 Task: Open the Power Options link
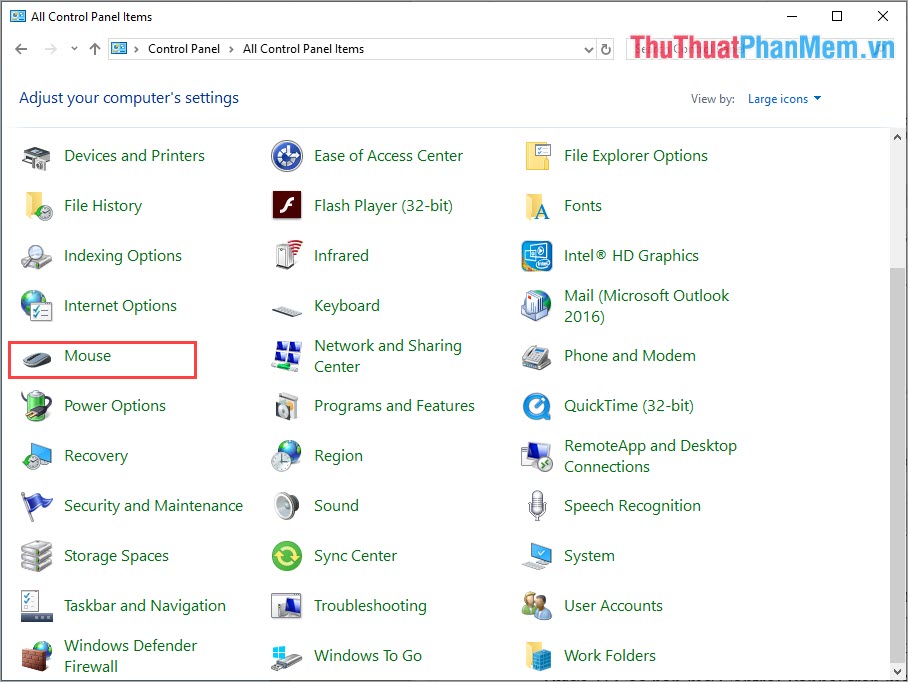pyautogui.click(x=115, y=406)
